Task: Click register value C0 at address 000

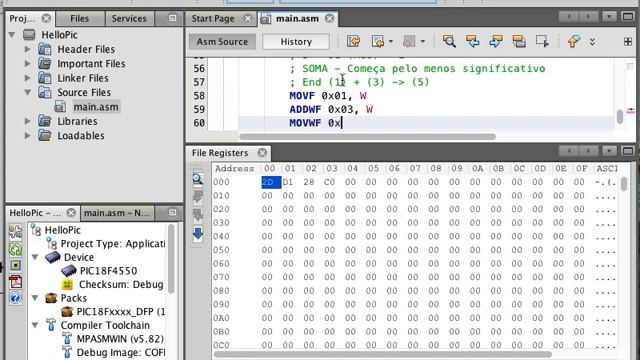Action: click(x=329, y=182)
